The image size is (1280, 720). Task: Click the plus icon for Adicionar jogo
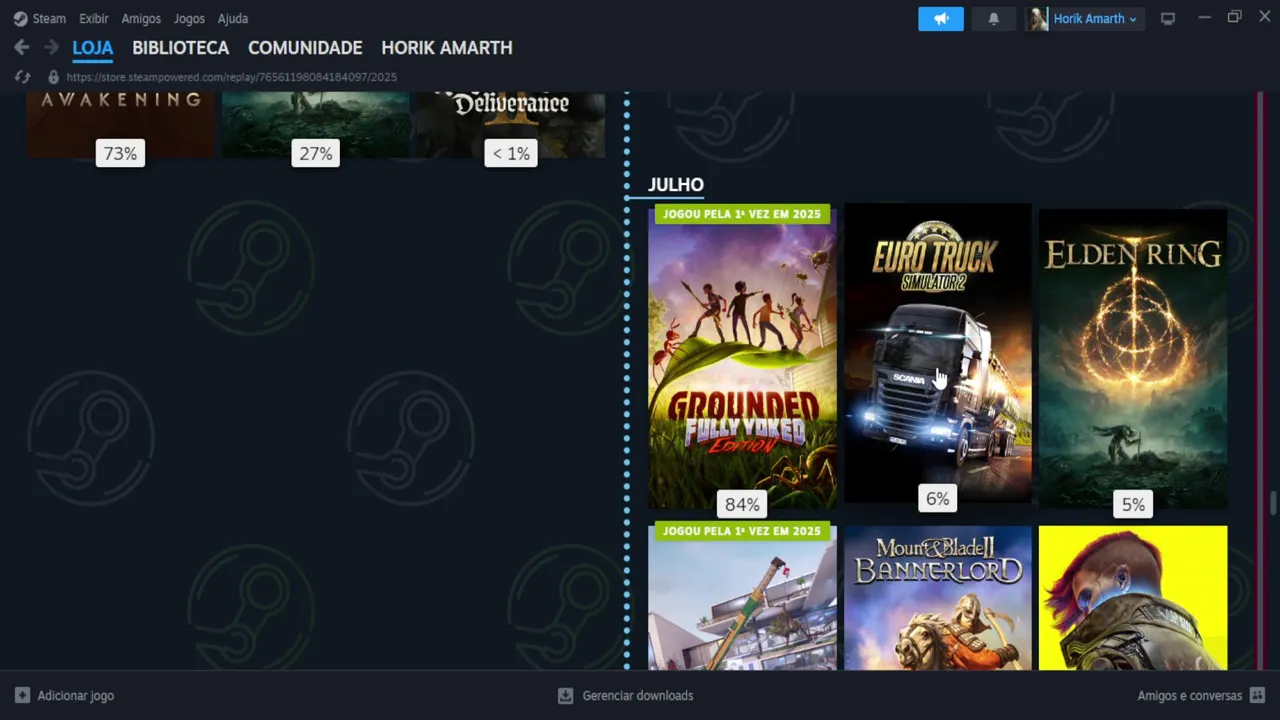[22, 695]
